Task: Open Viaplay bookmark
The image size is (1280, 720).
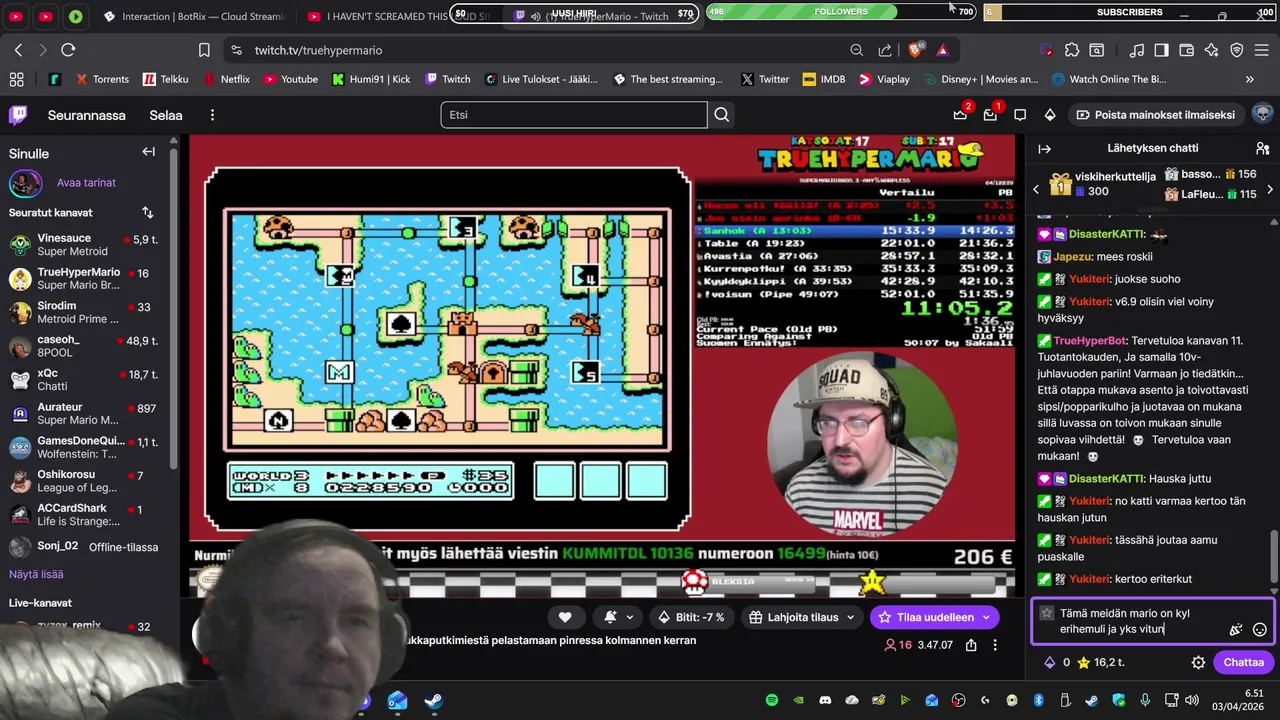Action: [884, 79]
